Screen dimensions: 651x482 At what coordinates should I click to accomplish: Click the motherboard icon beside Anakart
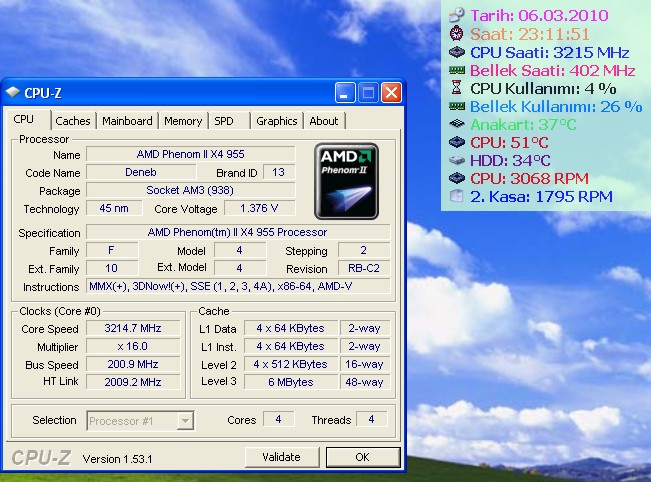[x=457, y=124]
